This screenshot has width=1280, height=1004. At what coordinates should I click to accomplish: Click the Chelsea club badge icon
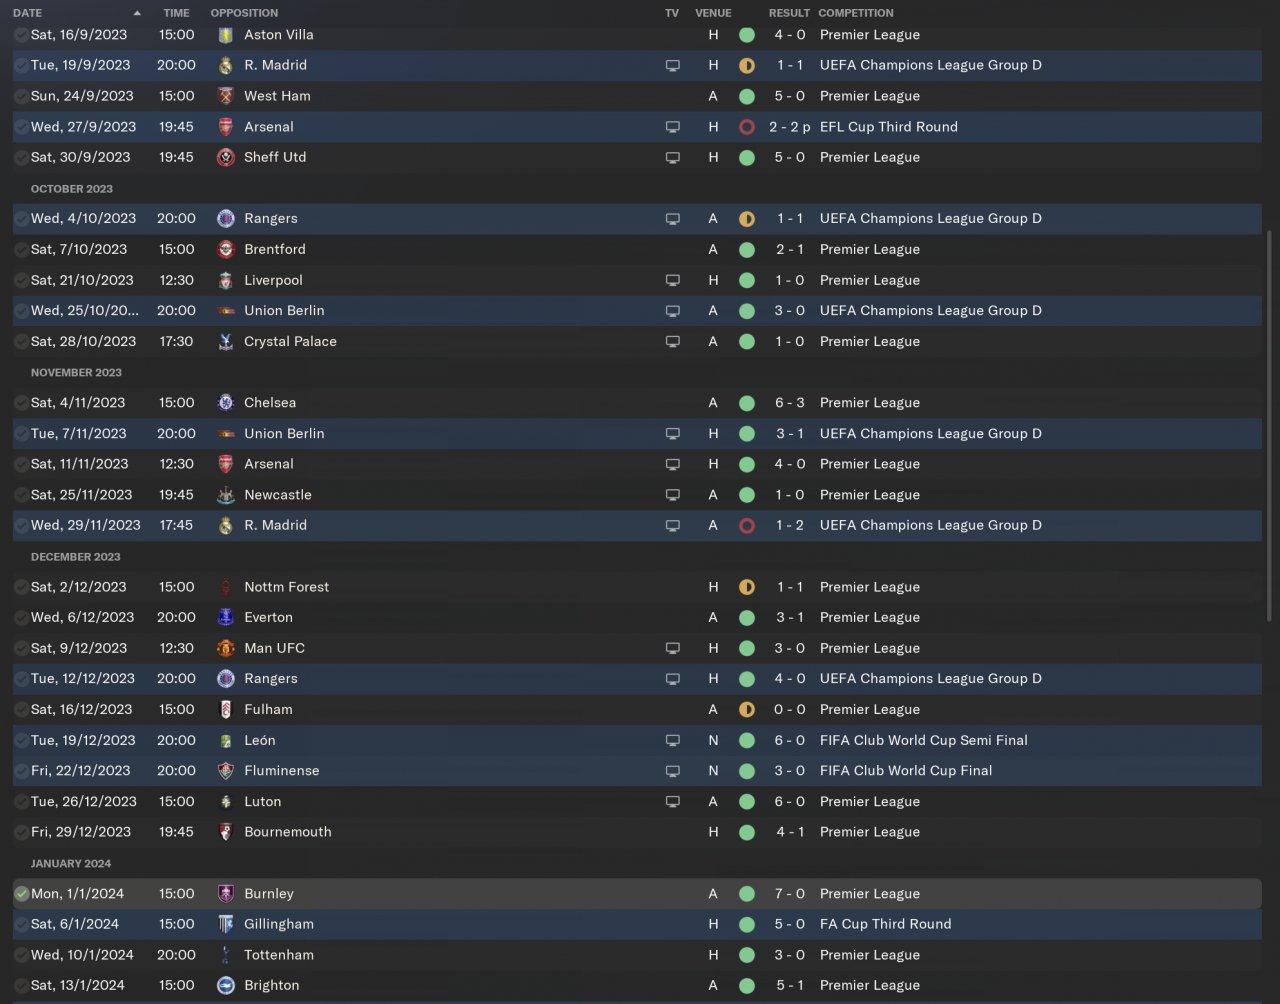(226, 403)
